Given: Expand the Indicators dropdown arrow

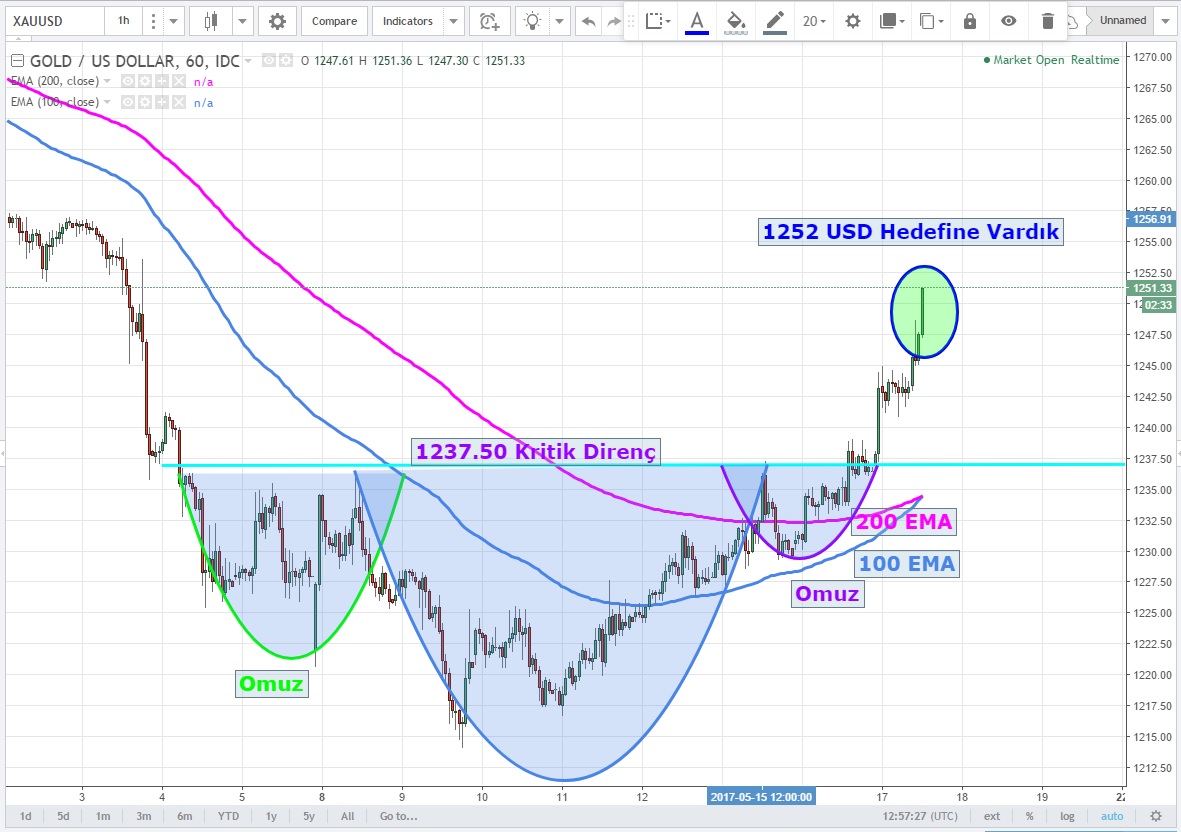Looking at the screenshot, I should [453, 21].
